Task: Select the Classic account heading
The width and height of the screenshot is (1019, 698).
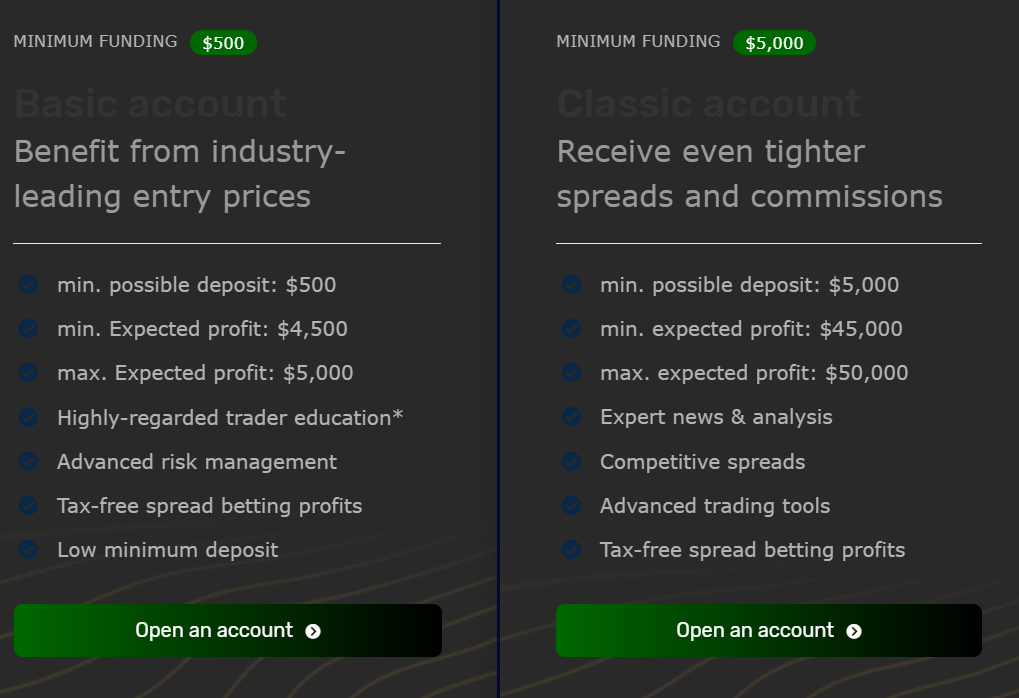Action: [x=709, y=104]
